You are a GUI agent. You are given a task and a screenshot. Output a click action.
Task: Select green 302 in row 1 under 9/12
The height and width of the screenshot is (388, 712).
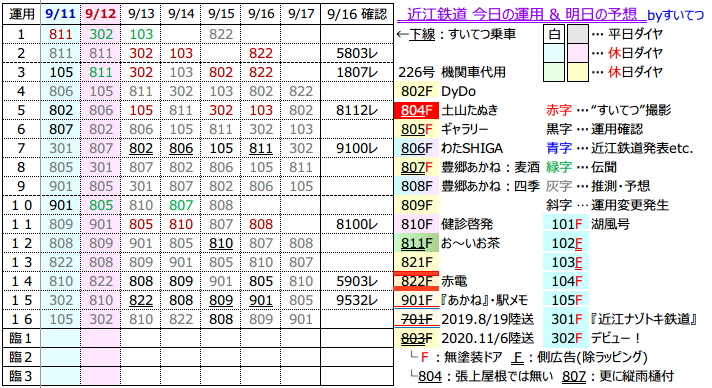(x=101, y=34)
